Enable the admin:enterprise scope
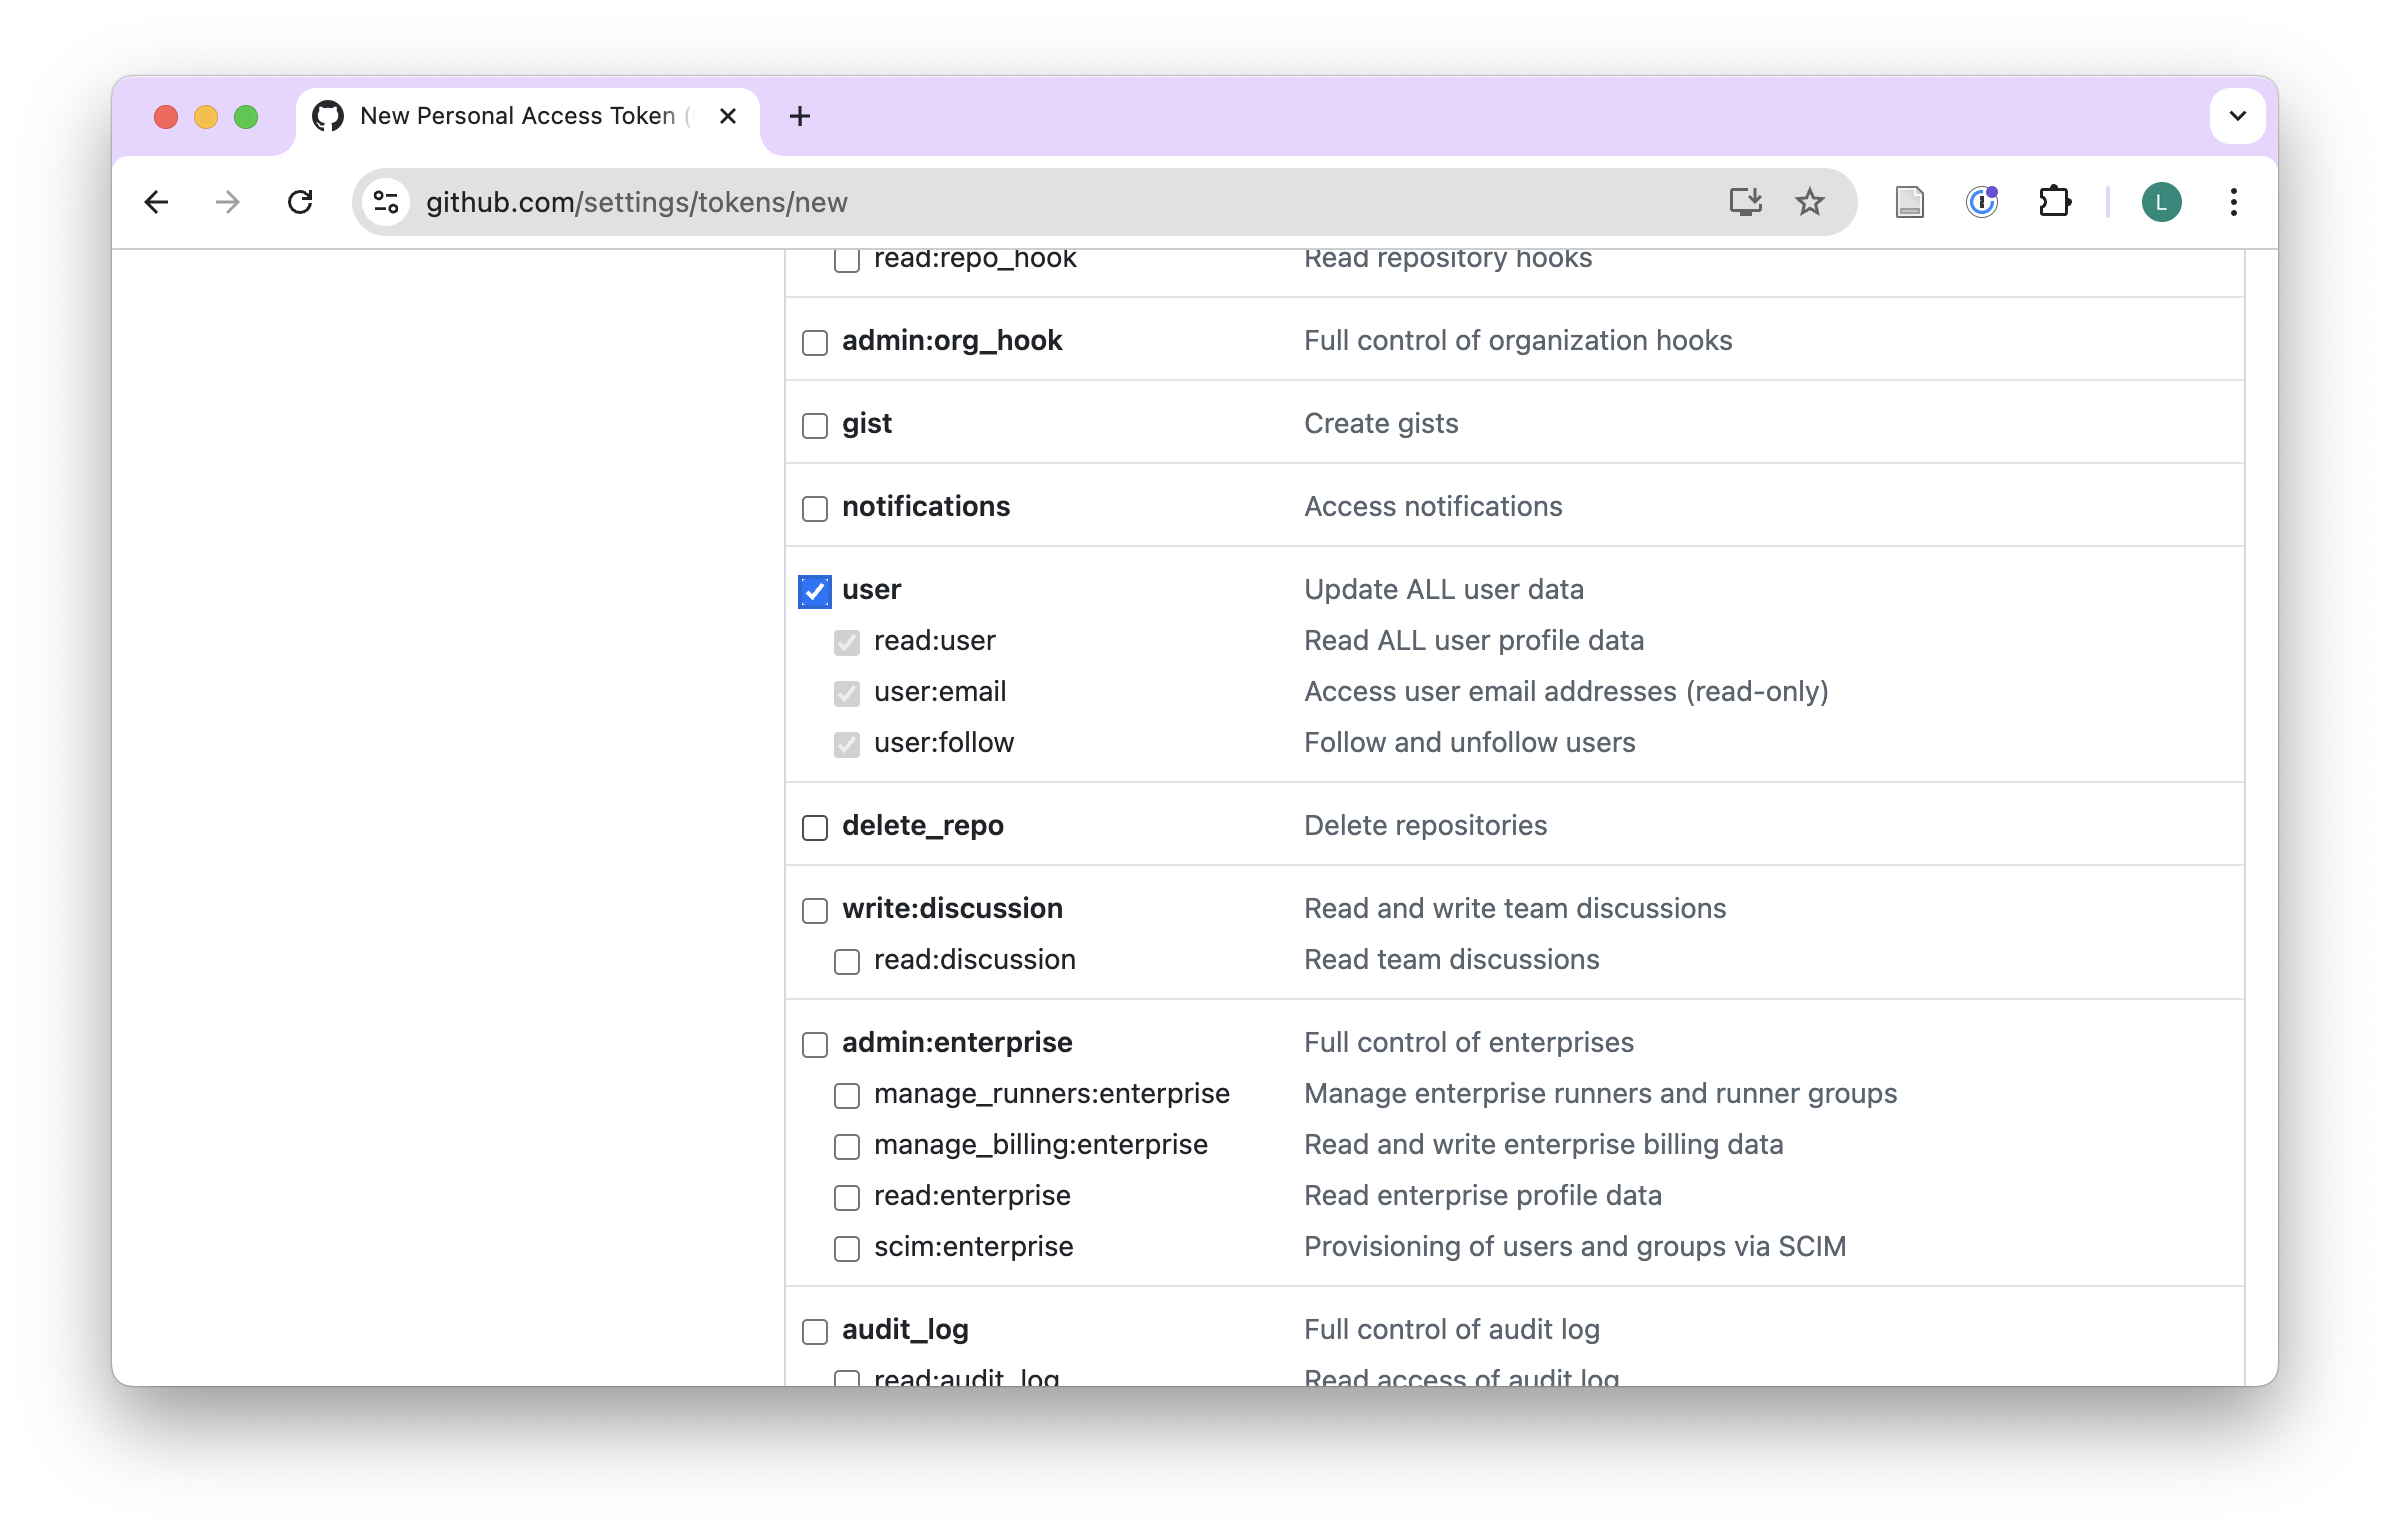Viewport: 2390px width, 1534px height. tap(815, 1044)
